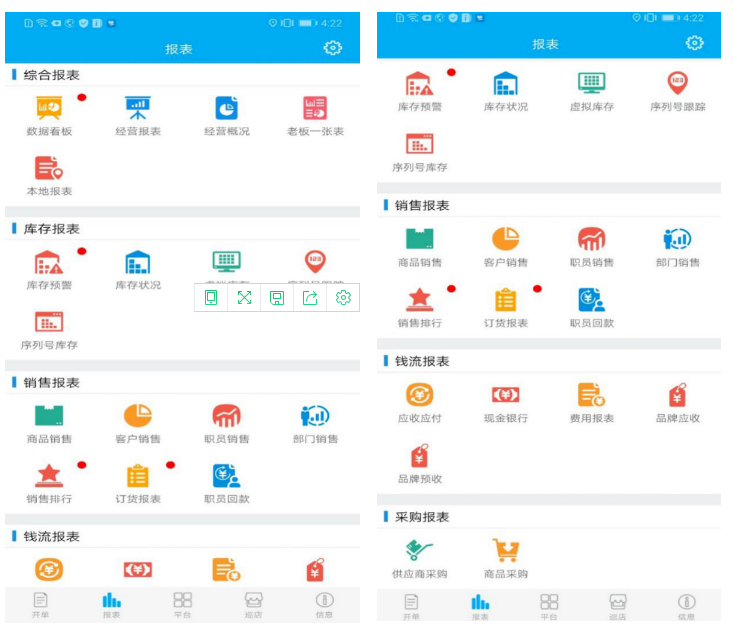Switch to 信息 tab on right screen

(686, 607)
